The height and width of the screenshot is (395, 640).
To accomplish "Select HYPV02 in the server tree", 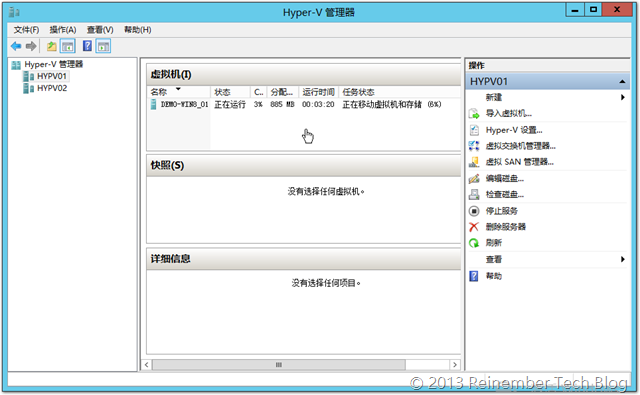I will (52, 89).
